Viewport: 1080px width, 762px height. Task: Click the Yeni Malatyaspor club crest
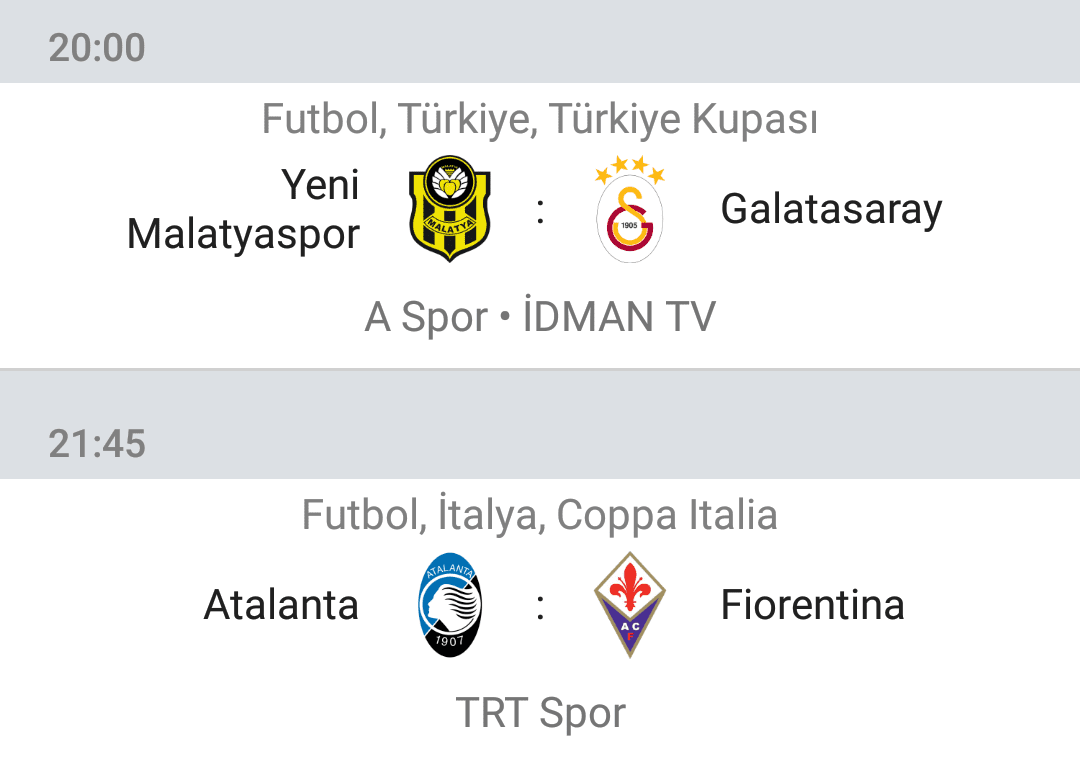click(450, 209)
